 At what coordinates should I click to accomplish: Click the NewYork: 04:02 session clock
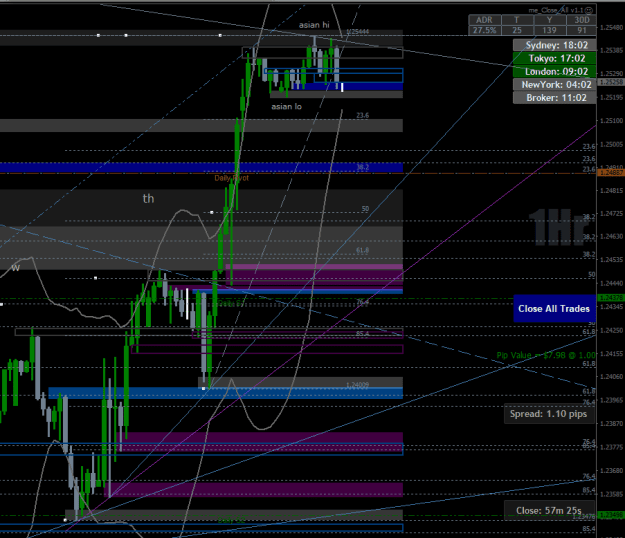click(554, 84)
